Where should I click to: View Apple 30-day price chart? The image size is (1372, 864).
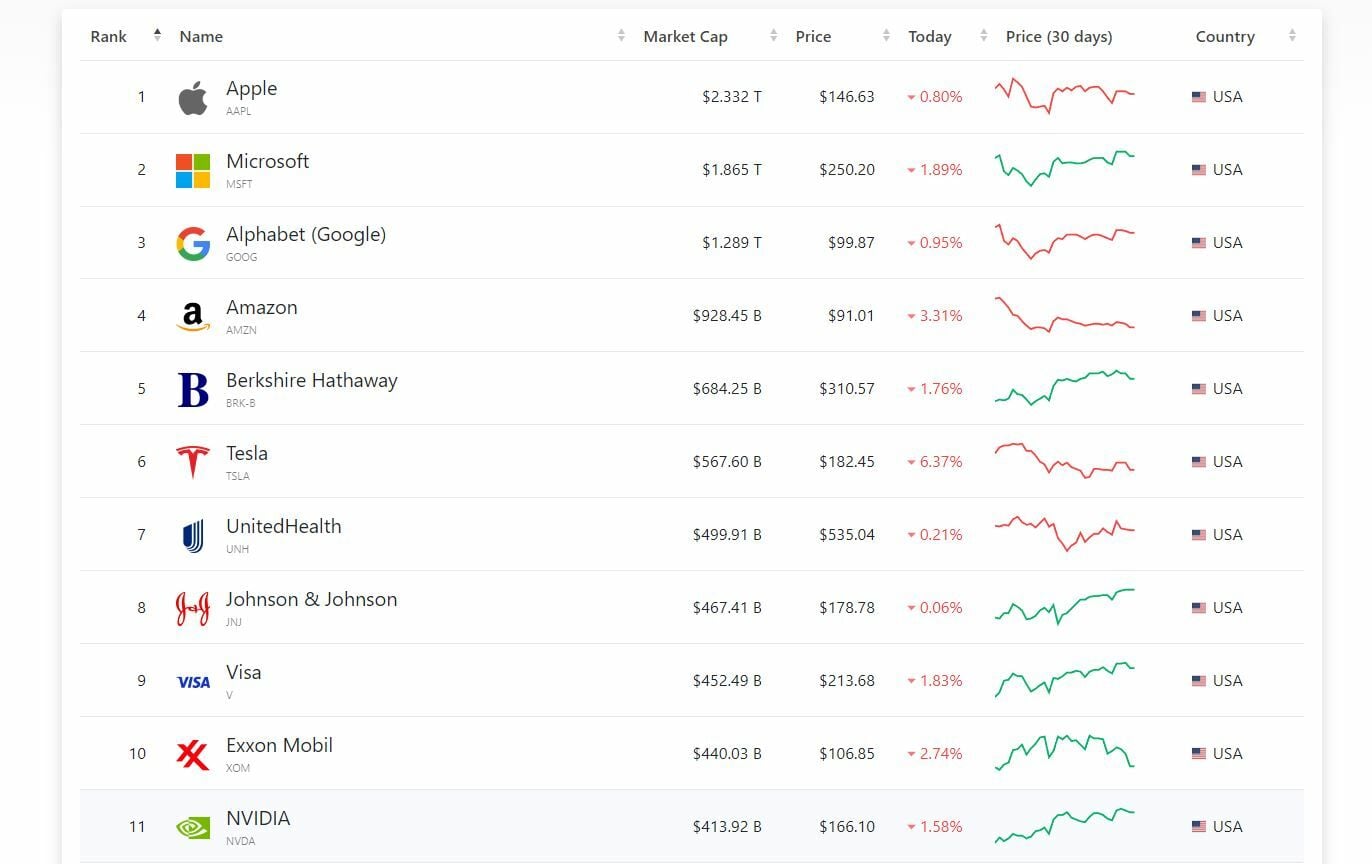tap(1064, 96)
